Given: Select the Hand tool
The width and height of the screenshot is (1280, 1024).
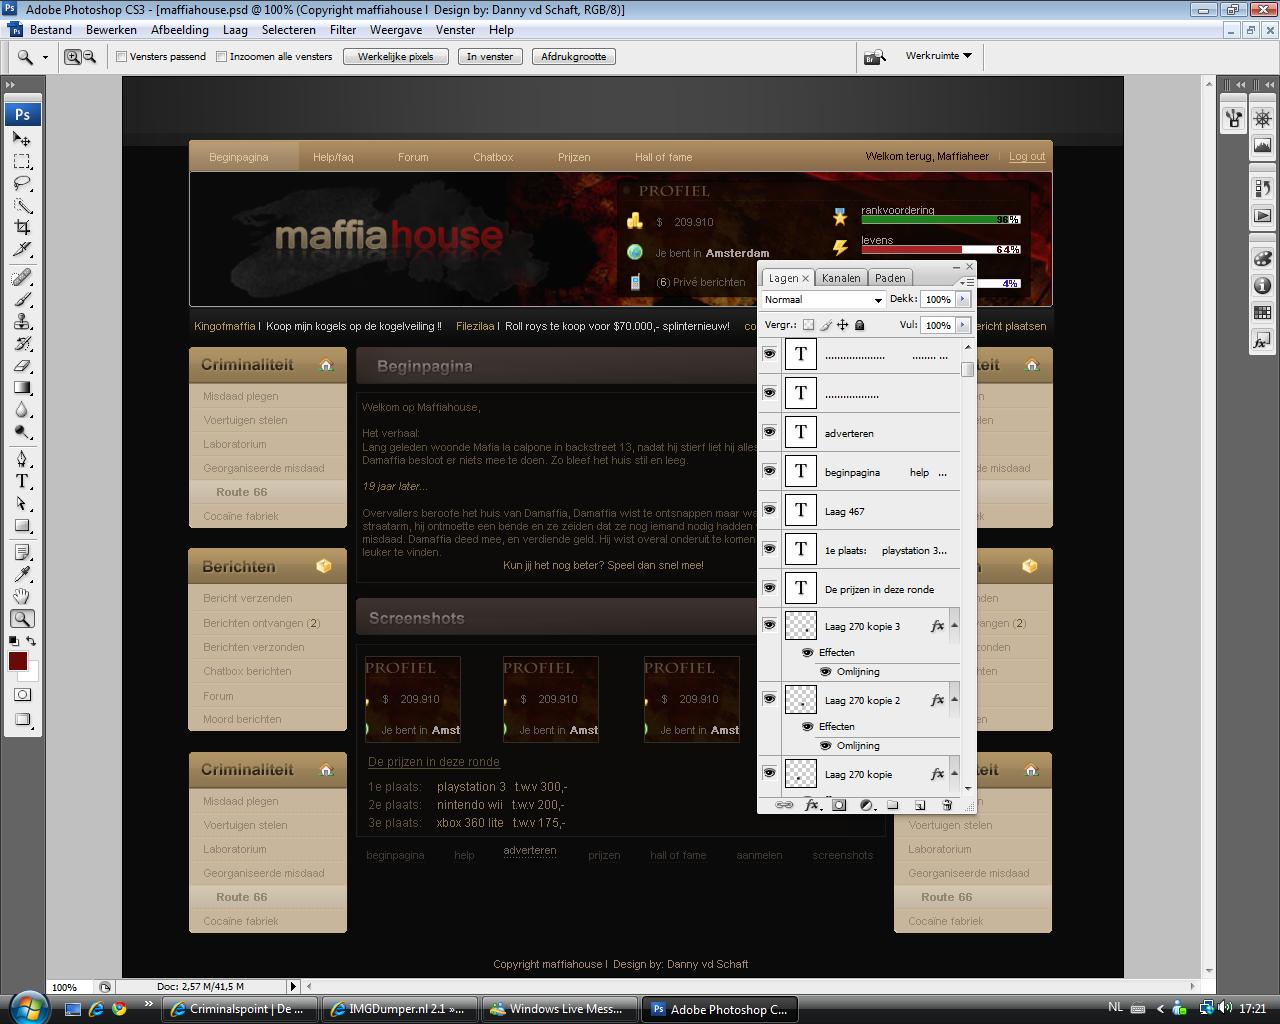Looking at the screenshot, I should [x=22, y=597].
